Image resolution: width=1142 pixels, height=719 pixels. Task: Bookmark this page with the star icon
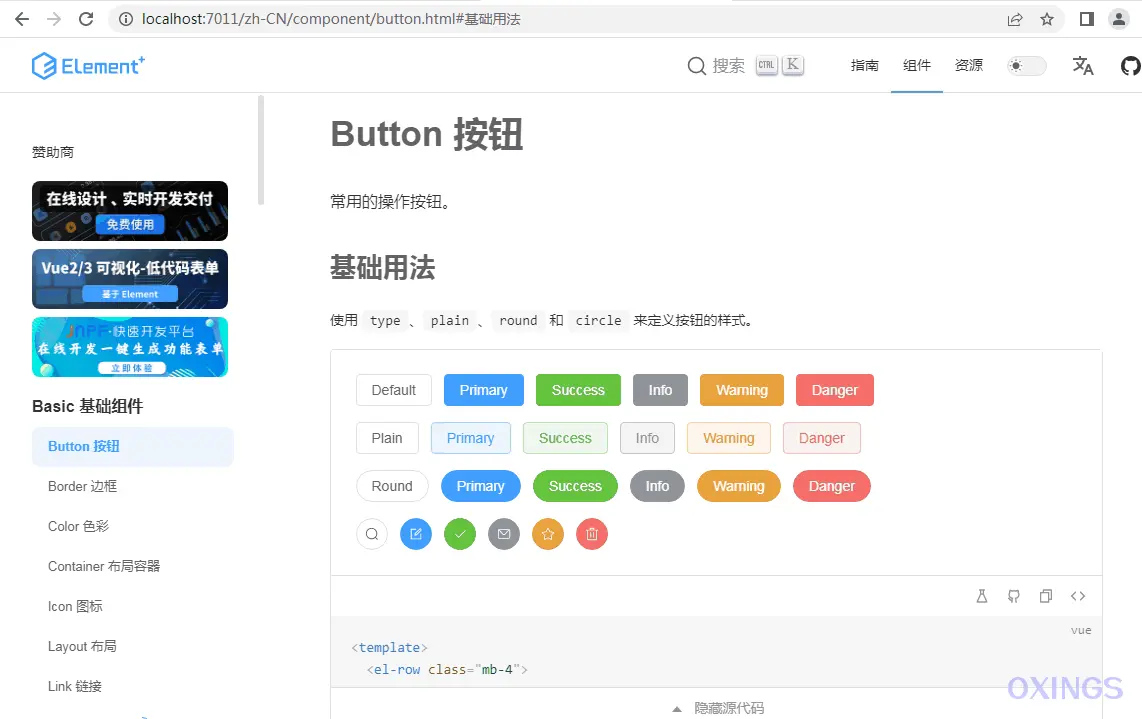coord(1047,19)
